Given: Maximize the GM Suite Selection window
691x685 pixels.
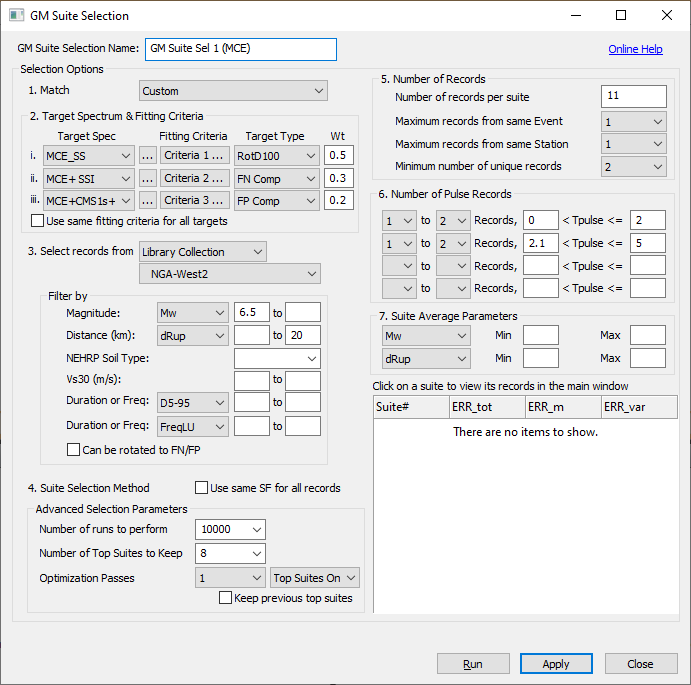Looking at the screenshot, I should click(x=621, y=15).
